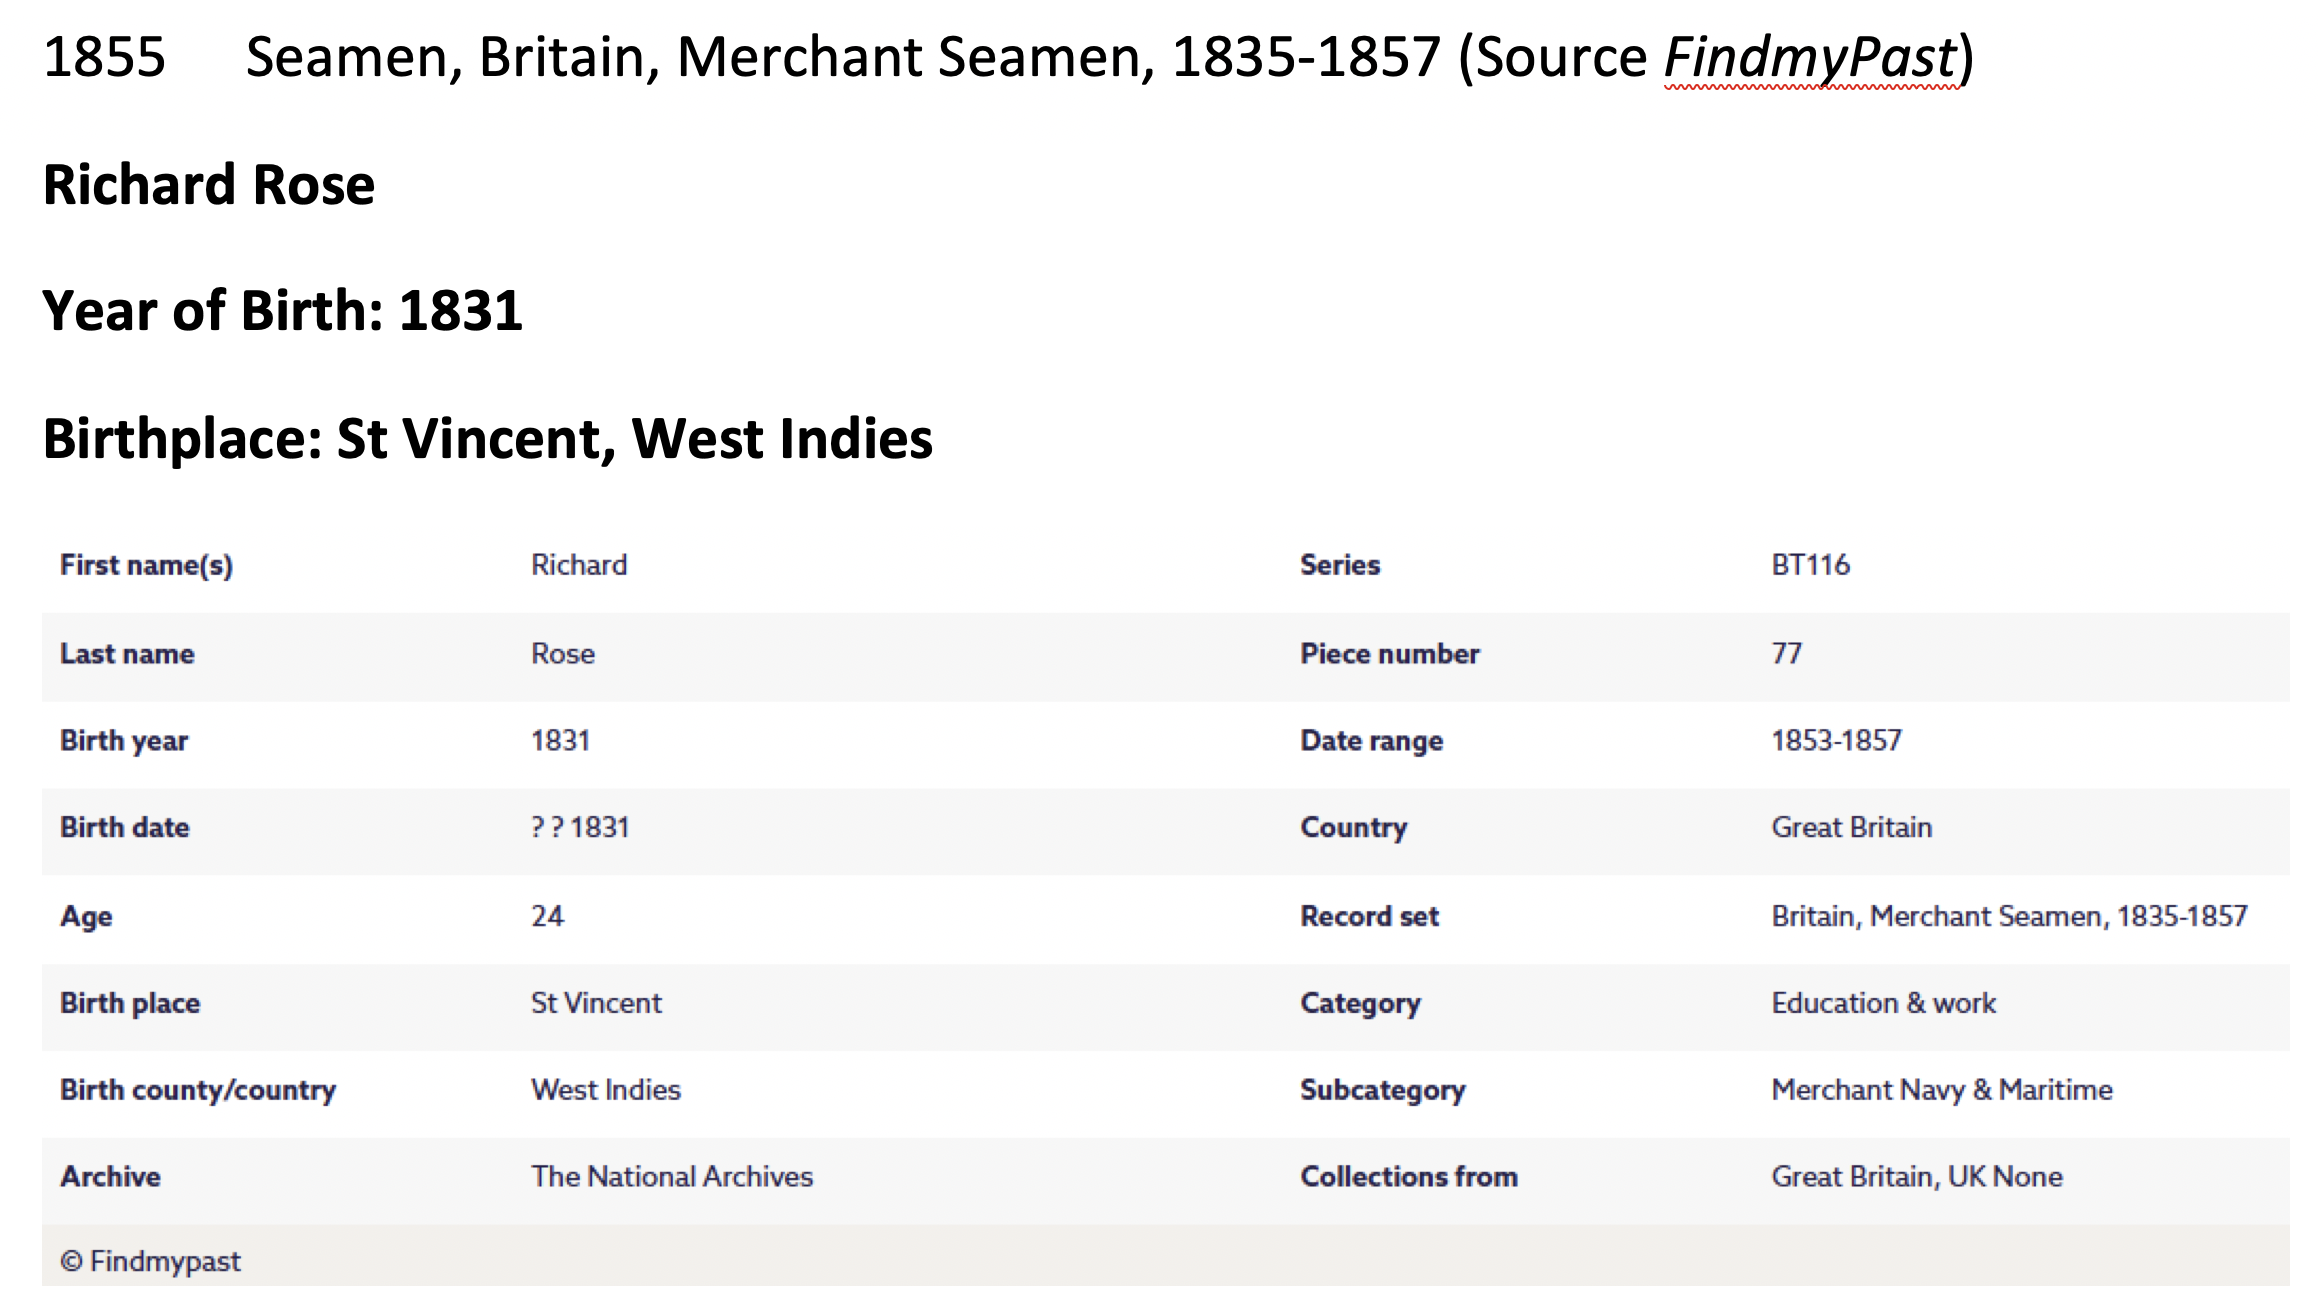Click the St Vincent birth place value

596,1003
